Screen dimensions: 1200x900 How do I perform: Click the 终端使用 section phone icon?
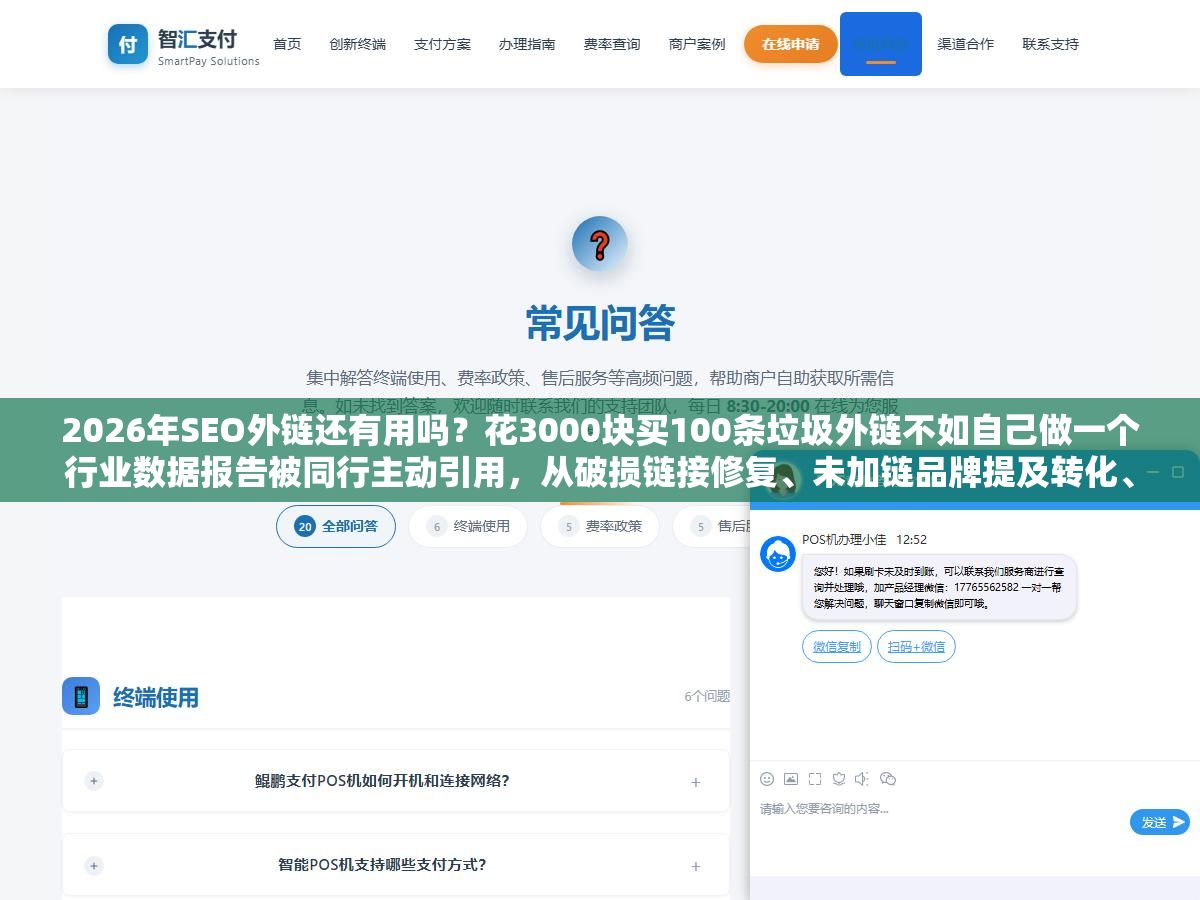click(x=81, y=696)
